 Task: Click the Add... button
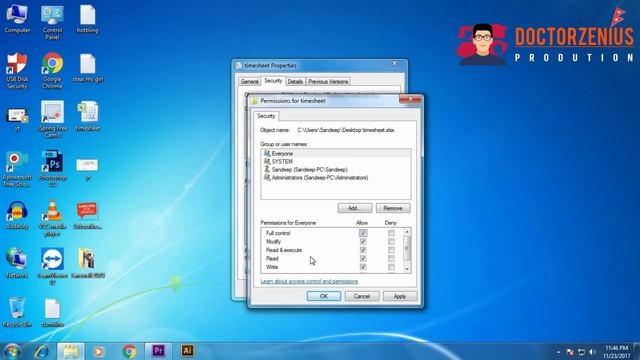click(355, 208)
